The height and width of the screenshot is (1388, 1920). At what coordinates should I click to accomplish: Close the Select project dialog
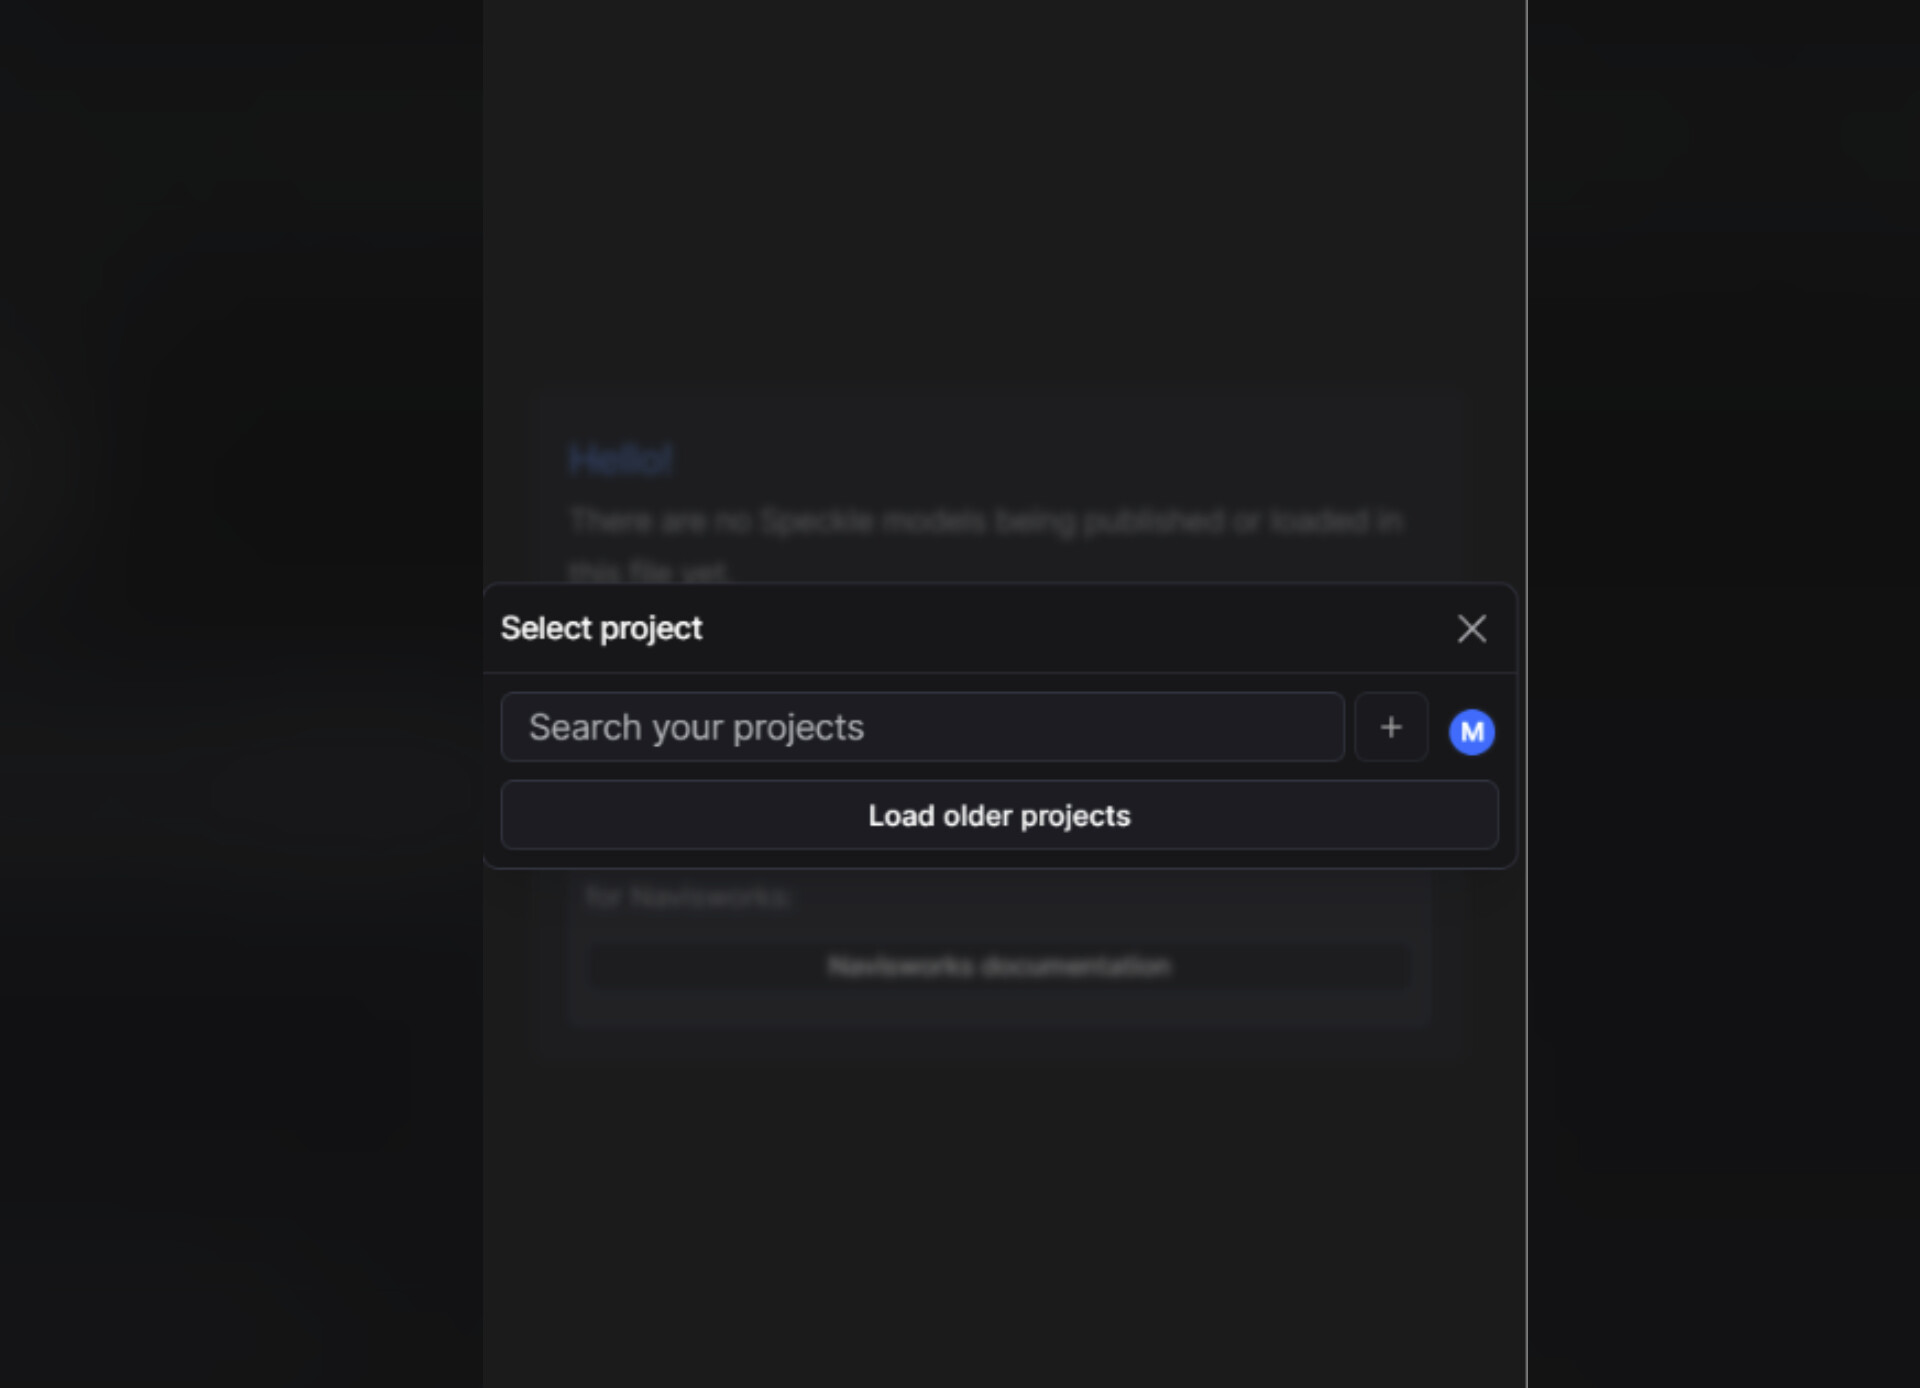(x=1471, y=629)
